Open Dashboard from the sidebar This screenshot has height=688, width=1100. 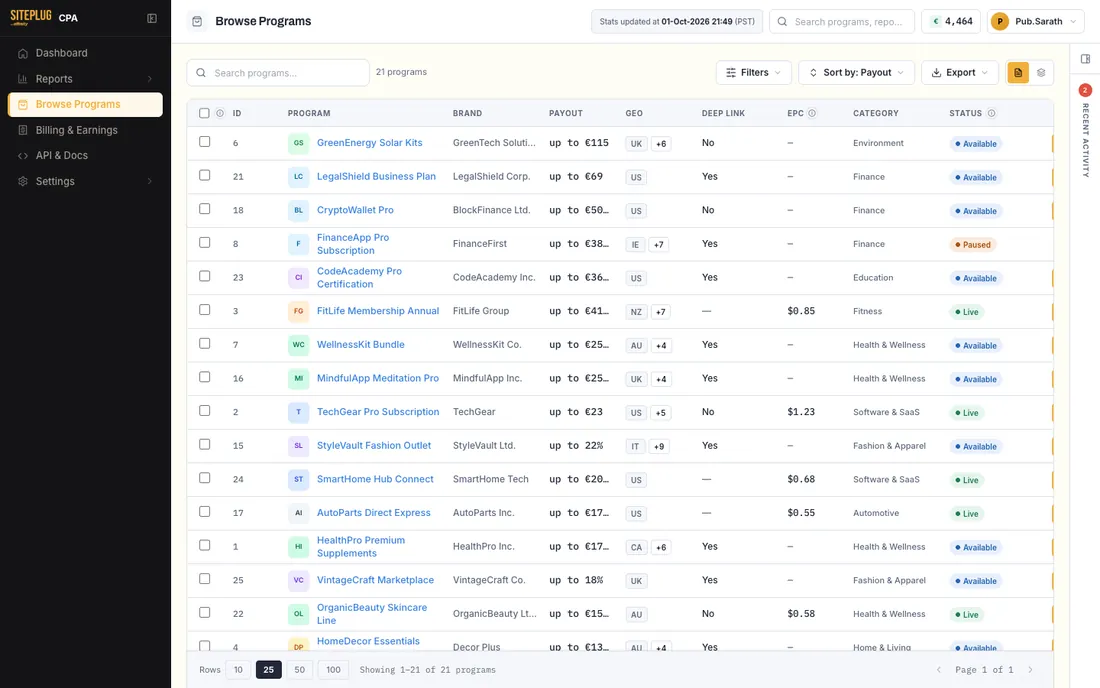point(85,53)
